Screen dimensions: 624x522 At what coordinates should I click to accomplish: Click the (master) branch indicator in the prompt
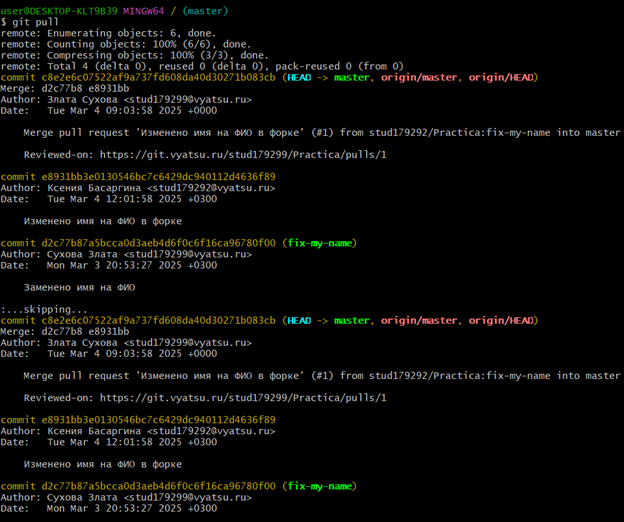coord(205,11)
